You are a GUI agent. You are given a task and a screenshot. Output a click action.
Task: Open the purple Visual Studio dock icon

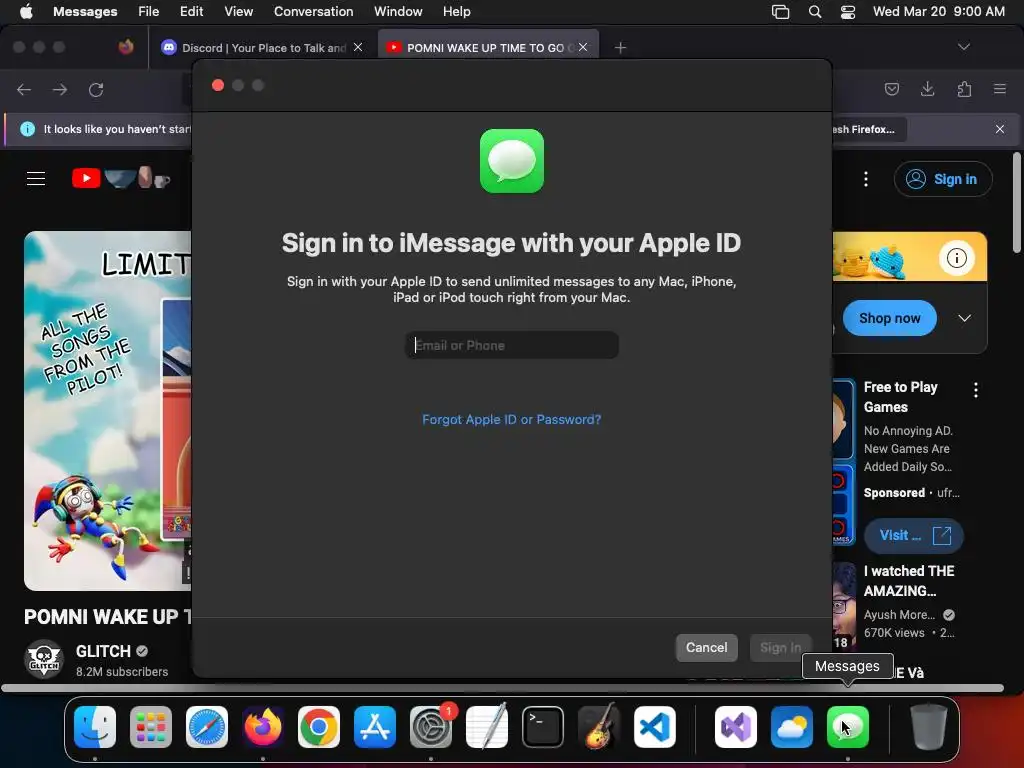pos(736,727)
